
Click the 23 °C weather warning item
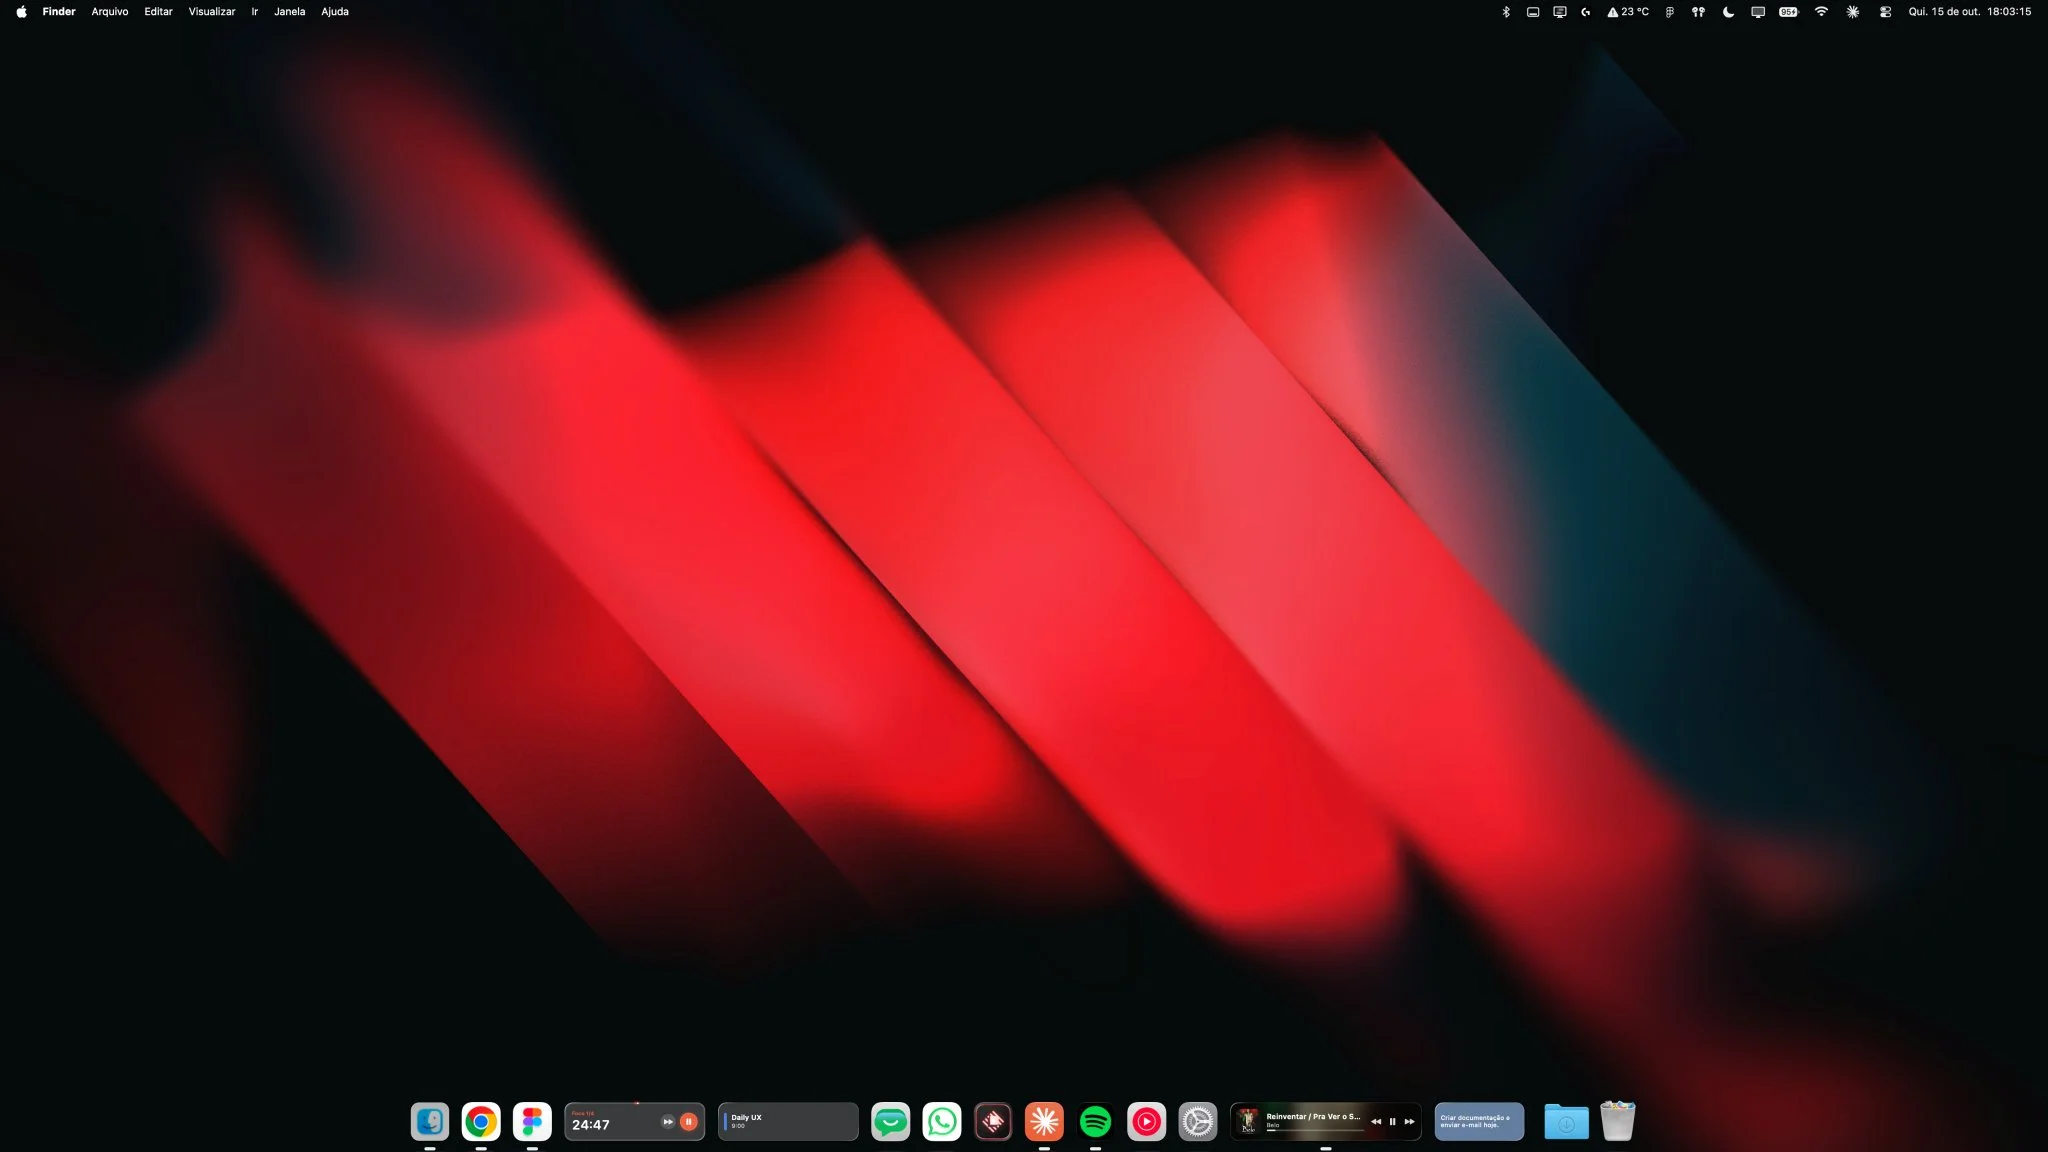click(x=1628, y=12)
